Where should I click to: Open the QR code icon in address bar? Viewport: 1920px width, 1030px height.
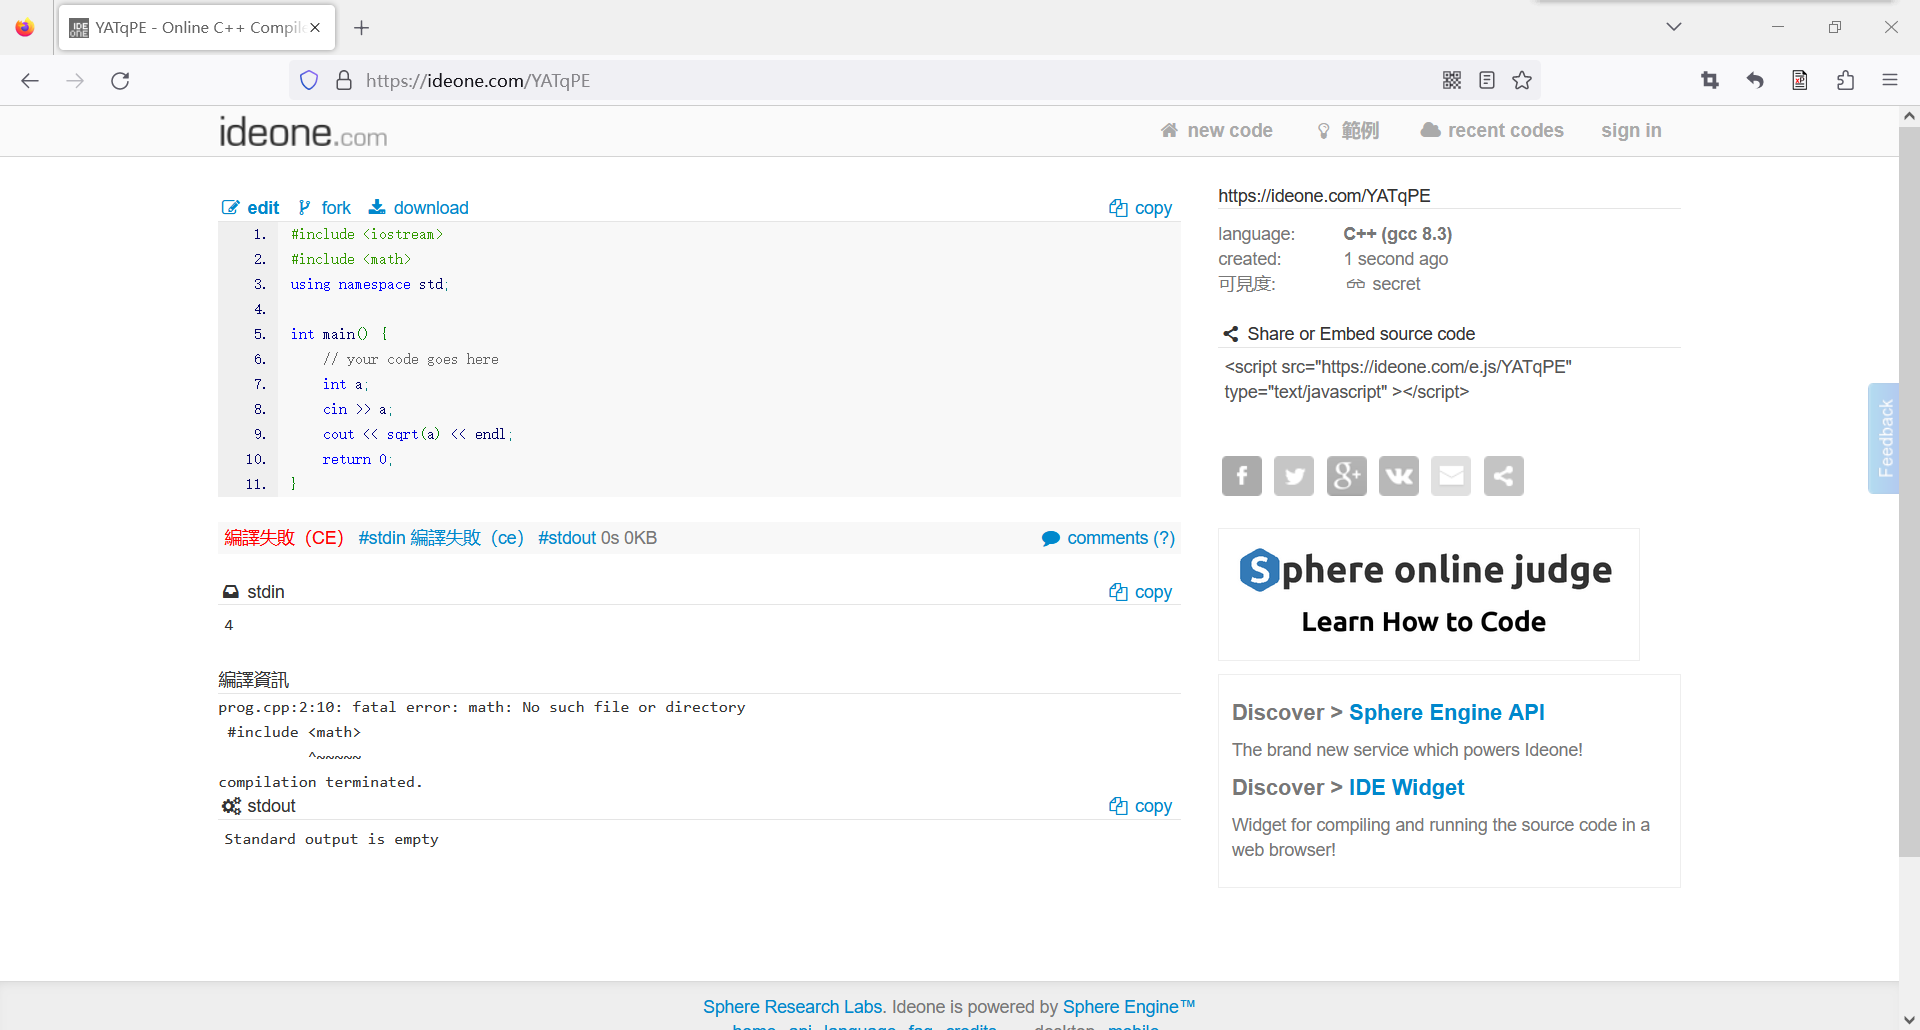1452,81
